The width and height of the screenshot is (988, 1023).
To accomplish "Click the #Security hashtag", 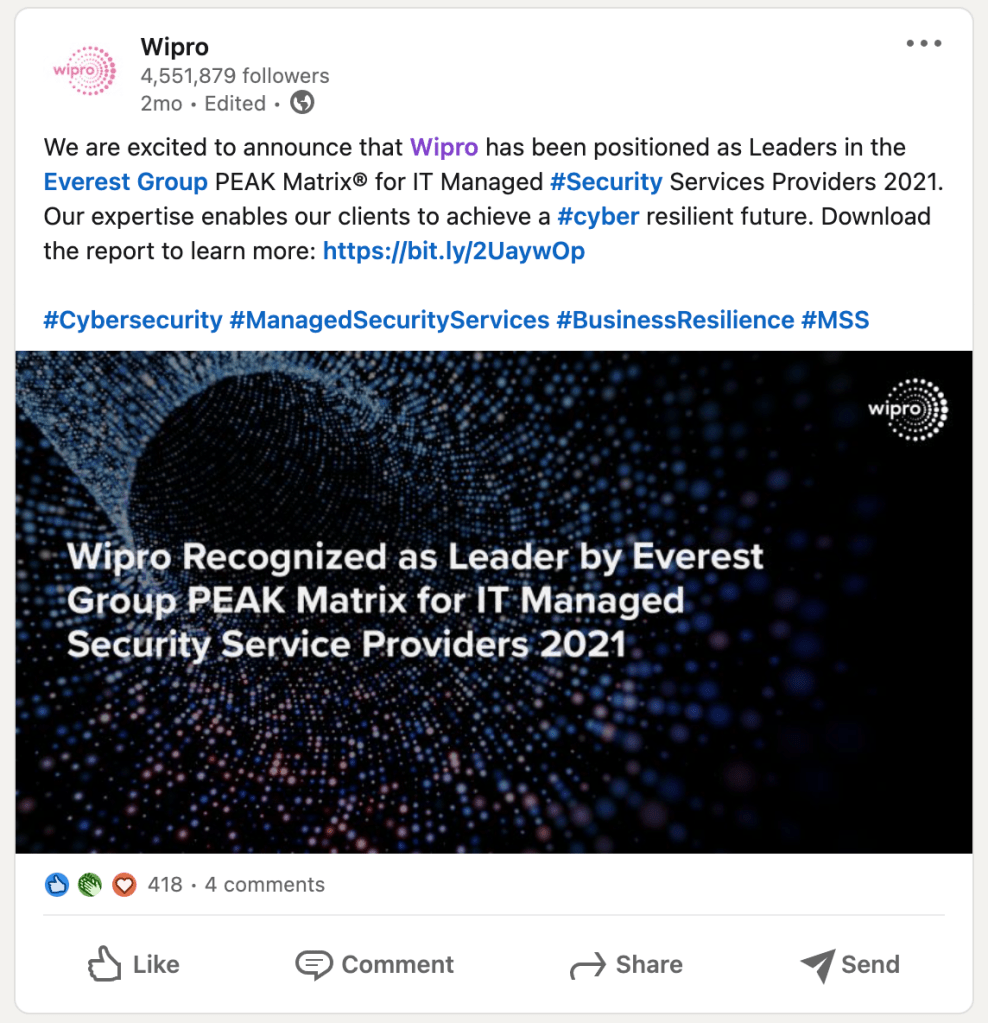I will [x=606, y=182].
